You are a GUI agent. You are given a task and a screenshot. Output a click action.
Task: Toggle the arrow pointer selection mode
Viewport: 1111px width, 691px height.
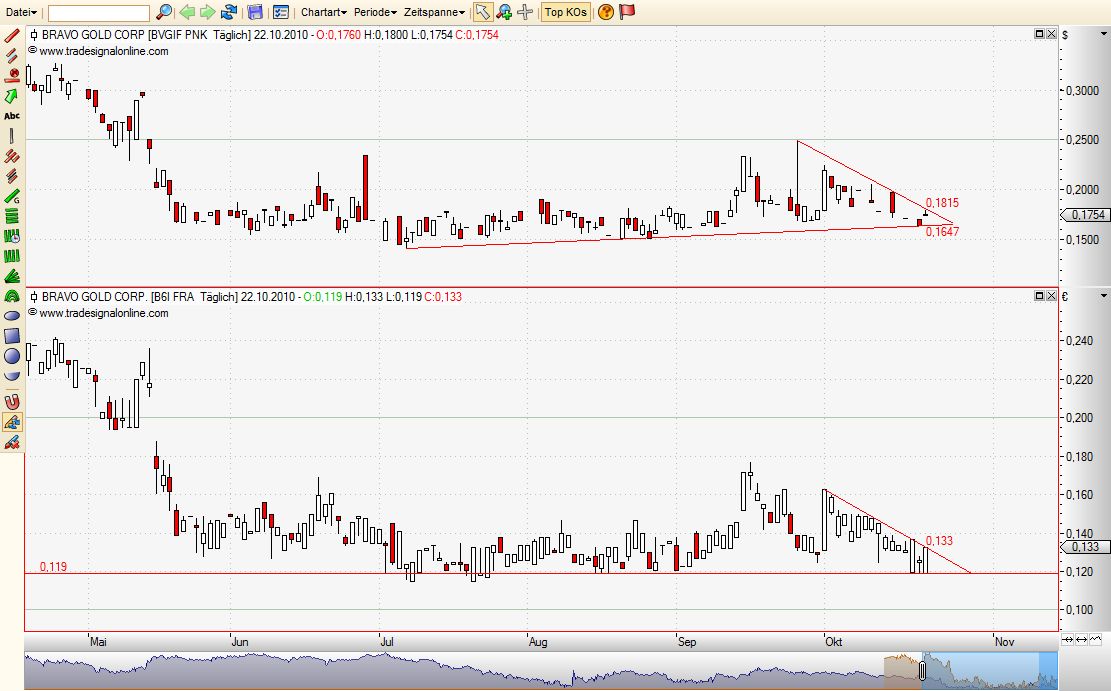[482, 12]
